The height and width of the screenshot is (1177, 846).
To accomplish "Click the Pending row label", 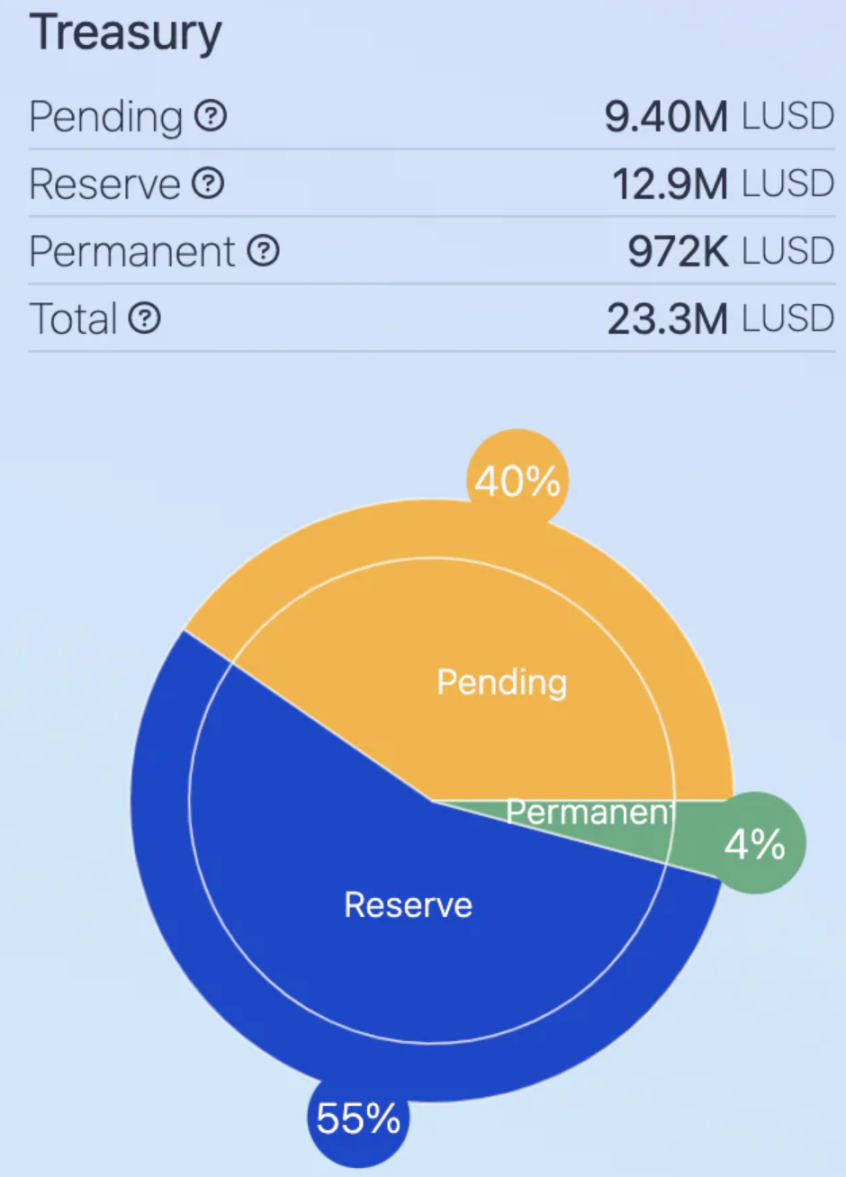I will point(105,117).
